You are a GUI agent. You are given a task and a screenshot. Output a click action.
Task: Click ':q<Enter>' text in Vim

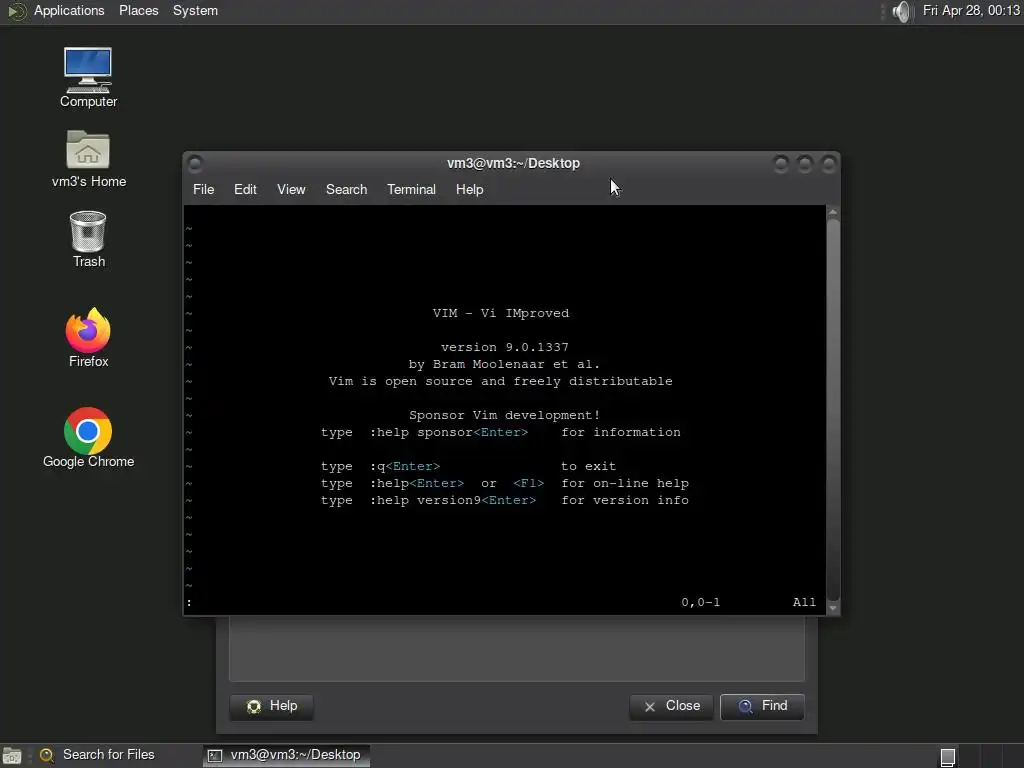pos(405,466)
